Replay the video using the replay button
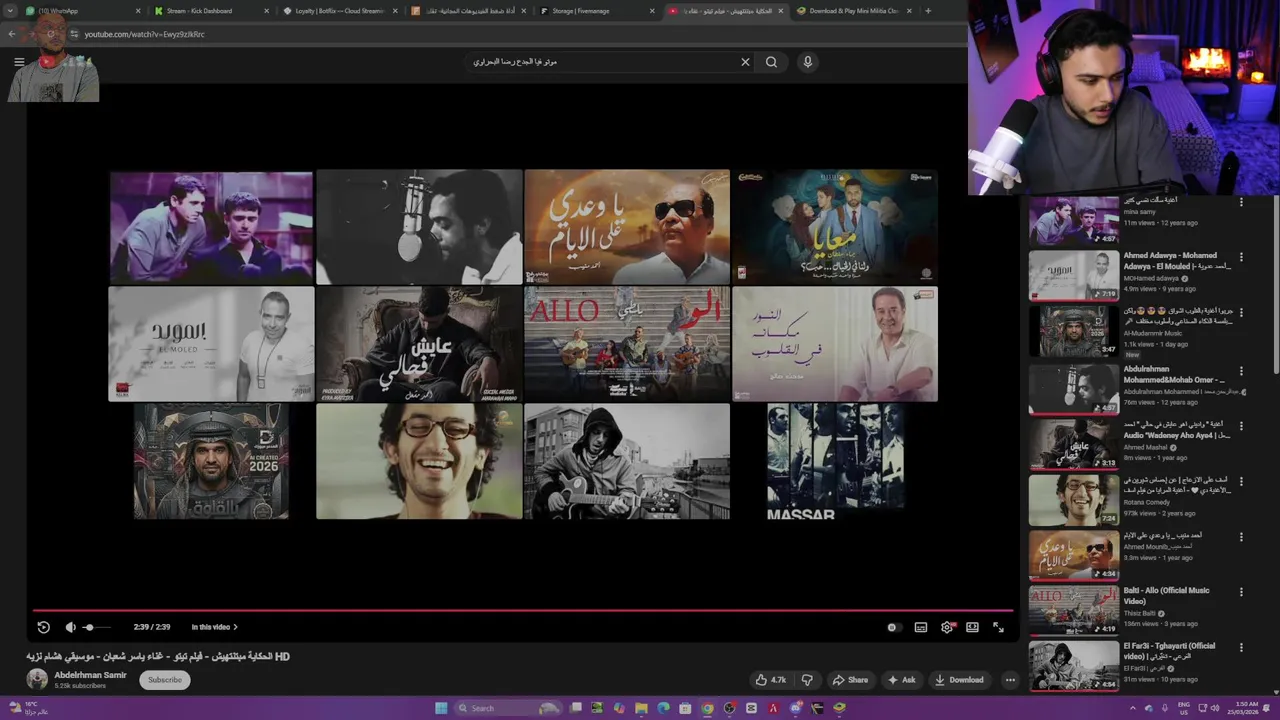Screen dimensions: 1280x720 coord(43,627)
